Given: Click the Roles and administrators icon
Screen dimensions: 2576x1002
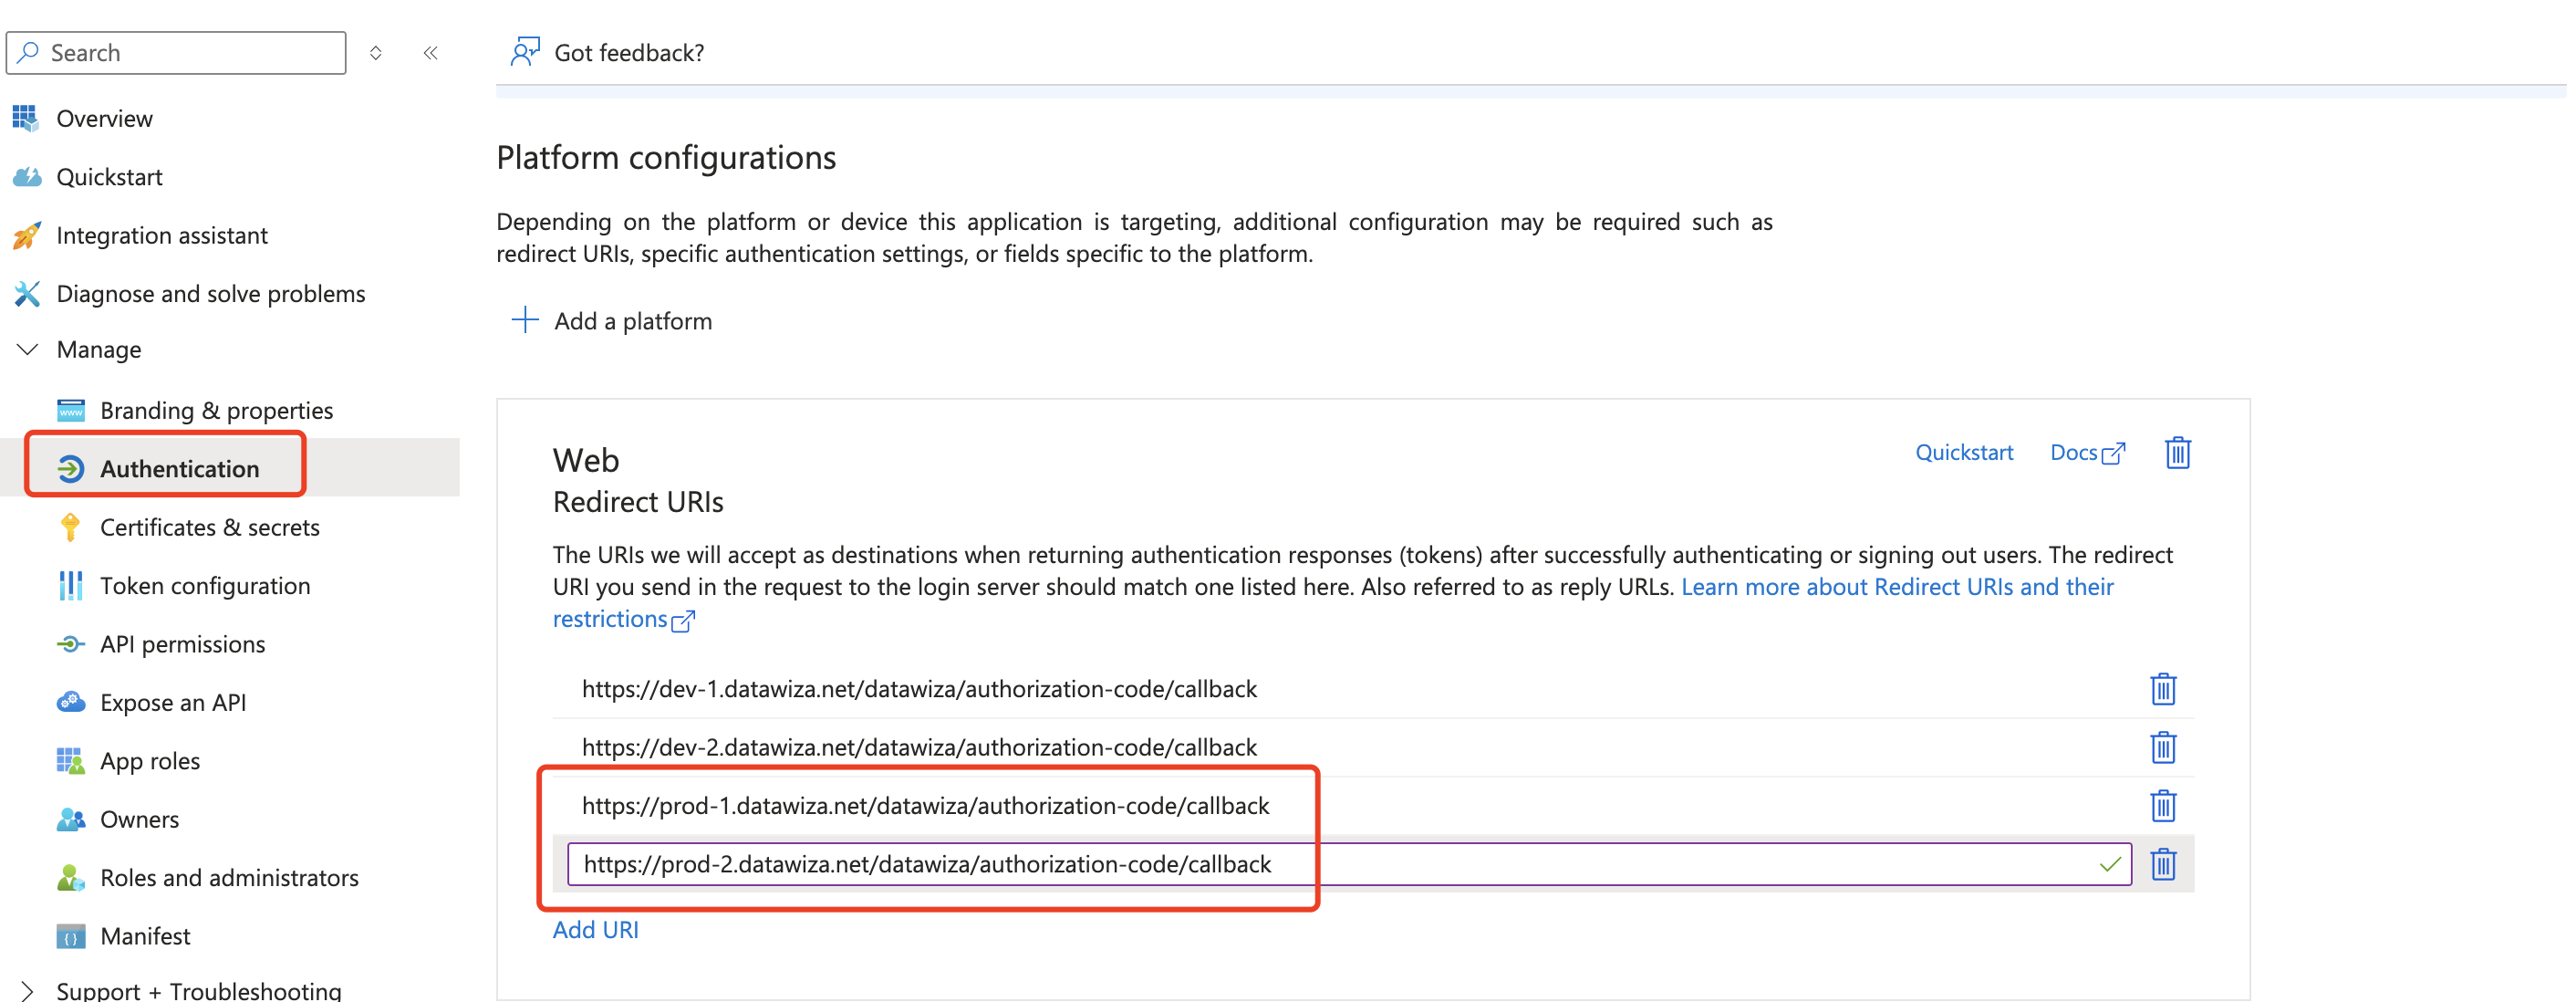Looking at the screenshot, I should point(71,878).
